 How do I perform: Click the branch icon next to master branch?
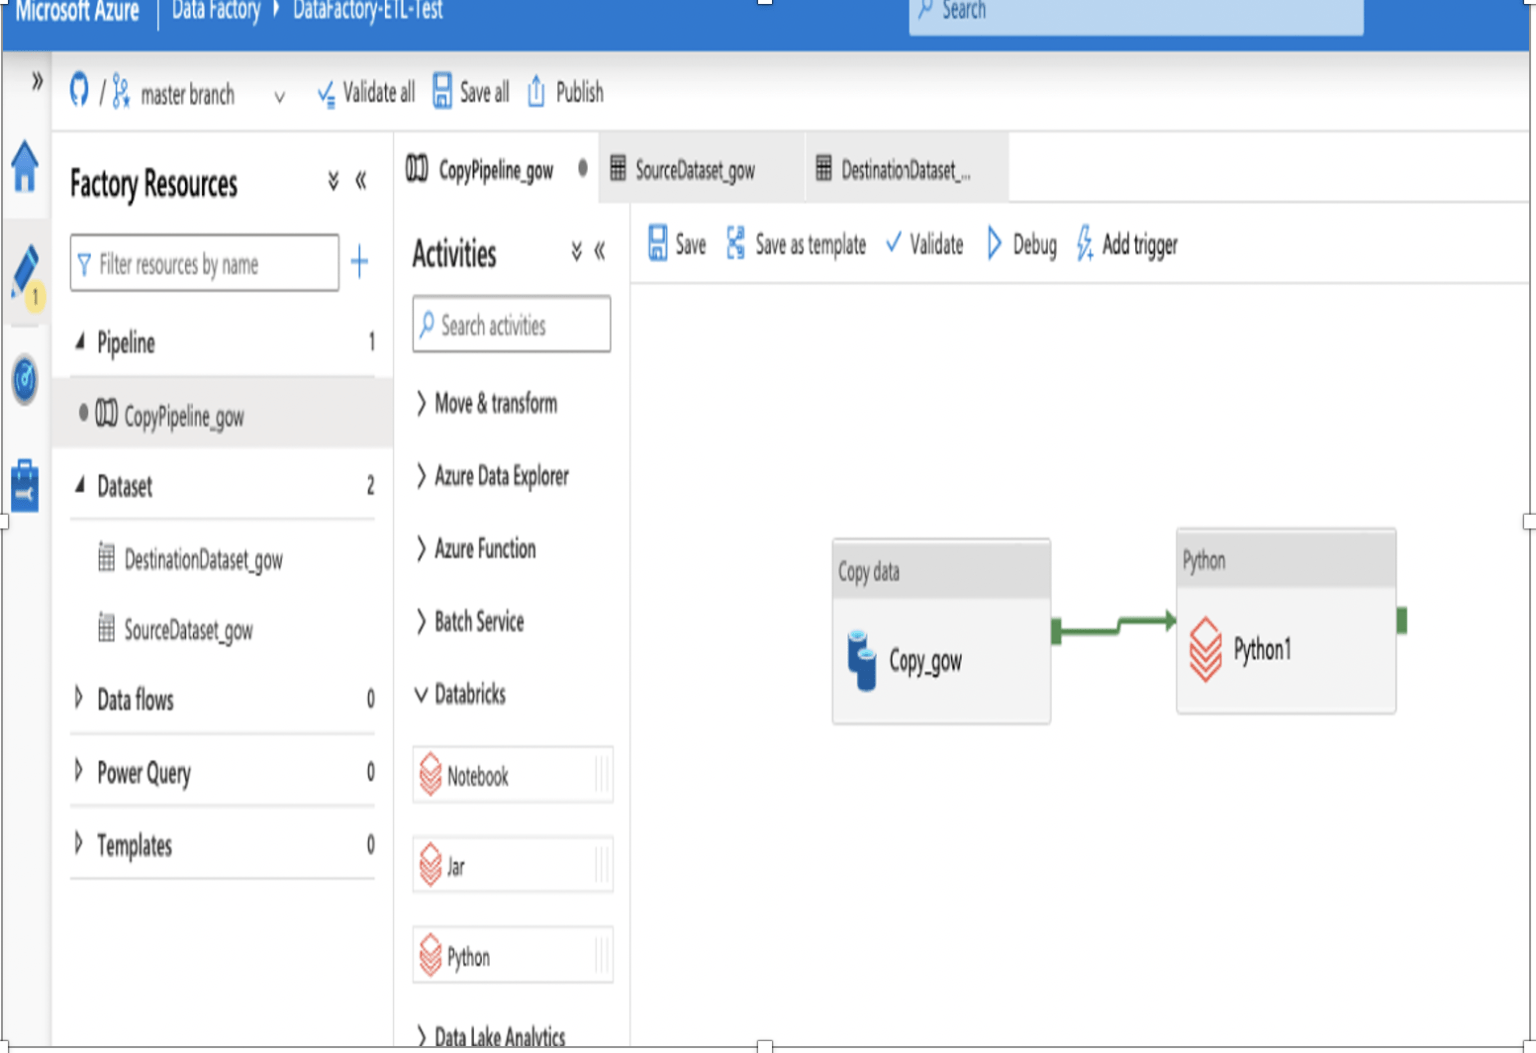click(x=121, y=92)
